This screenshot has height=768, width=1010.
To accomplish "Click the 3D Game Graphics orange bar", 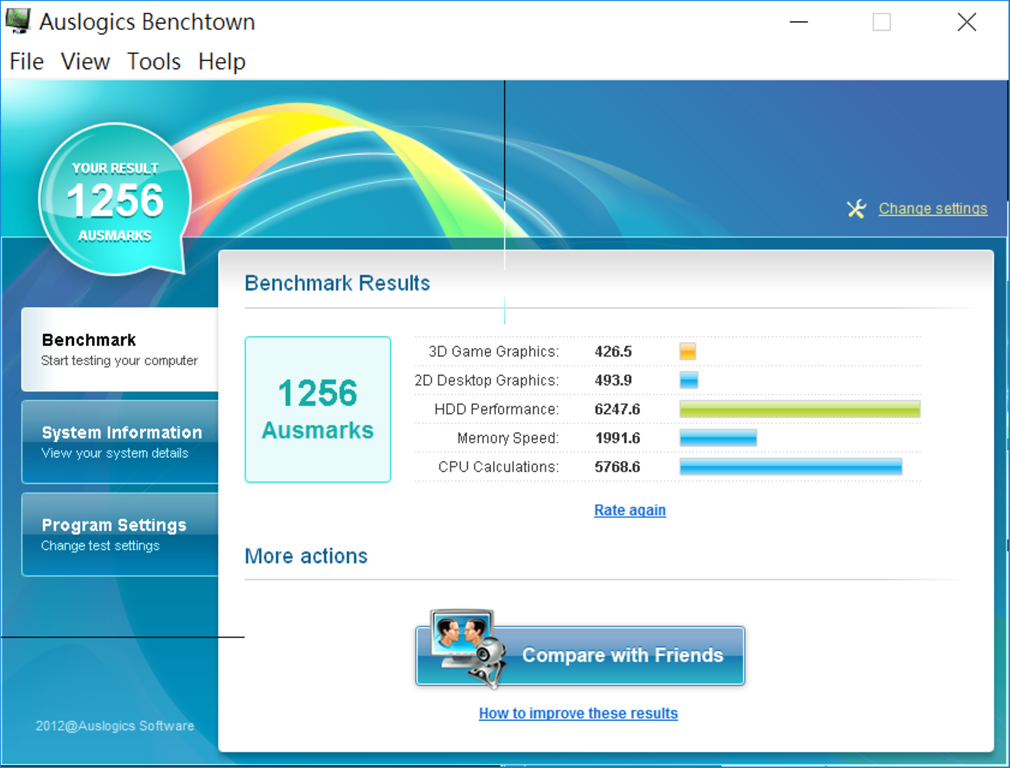I will [688, 351].
